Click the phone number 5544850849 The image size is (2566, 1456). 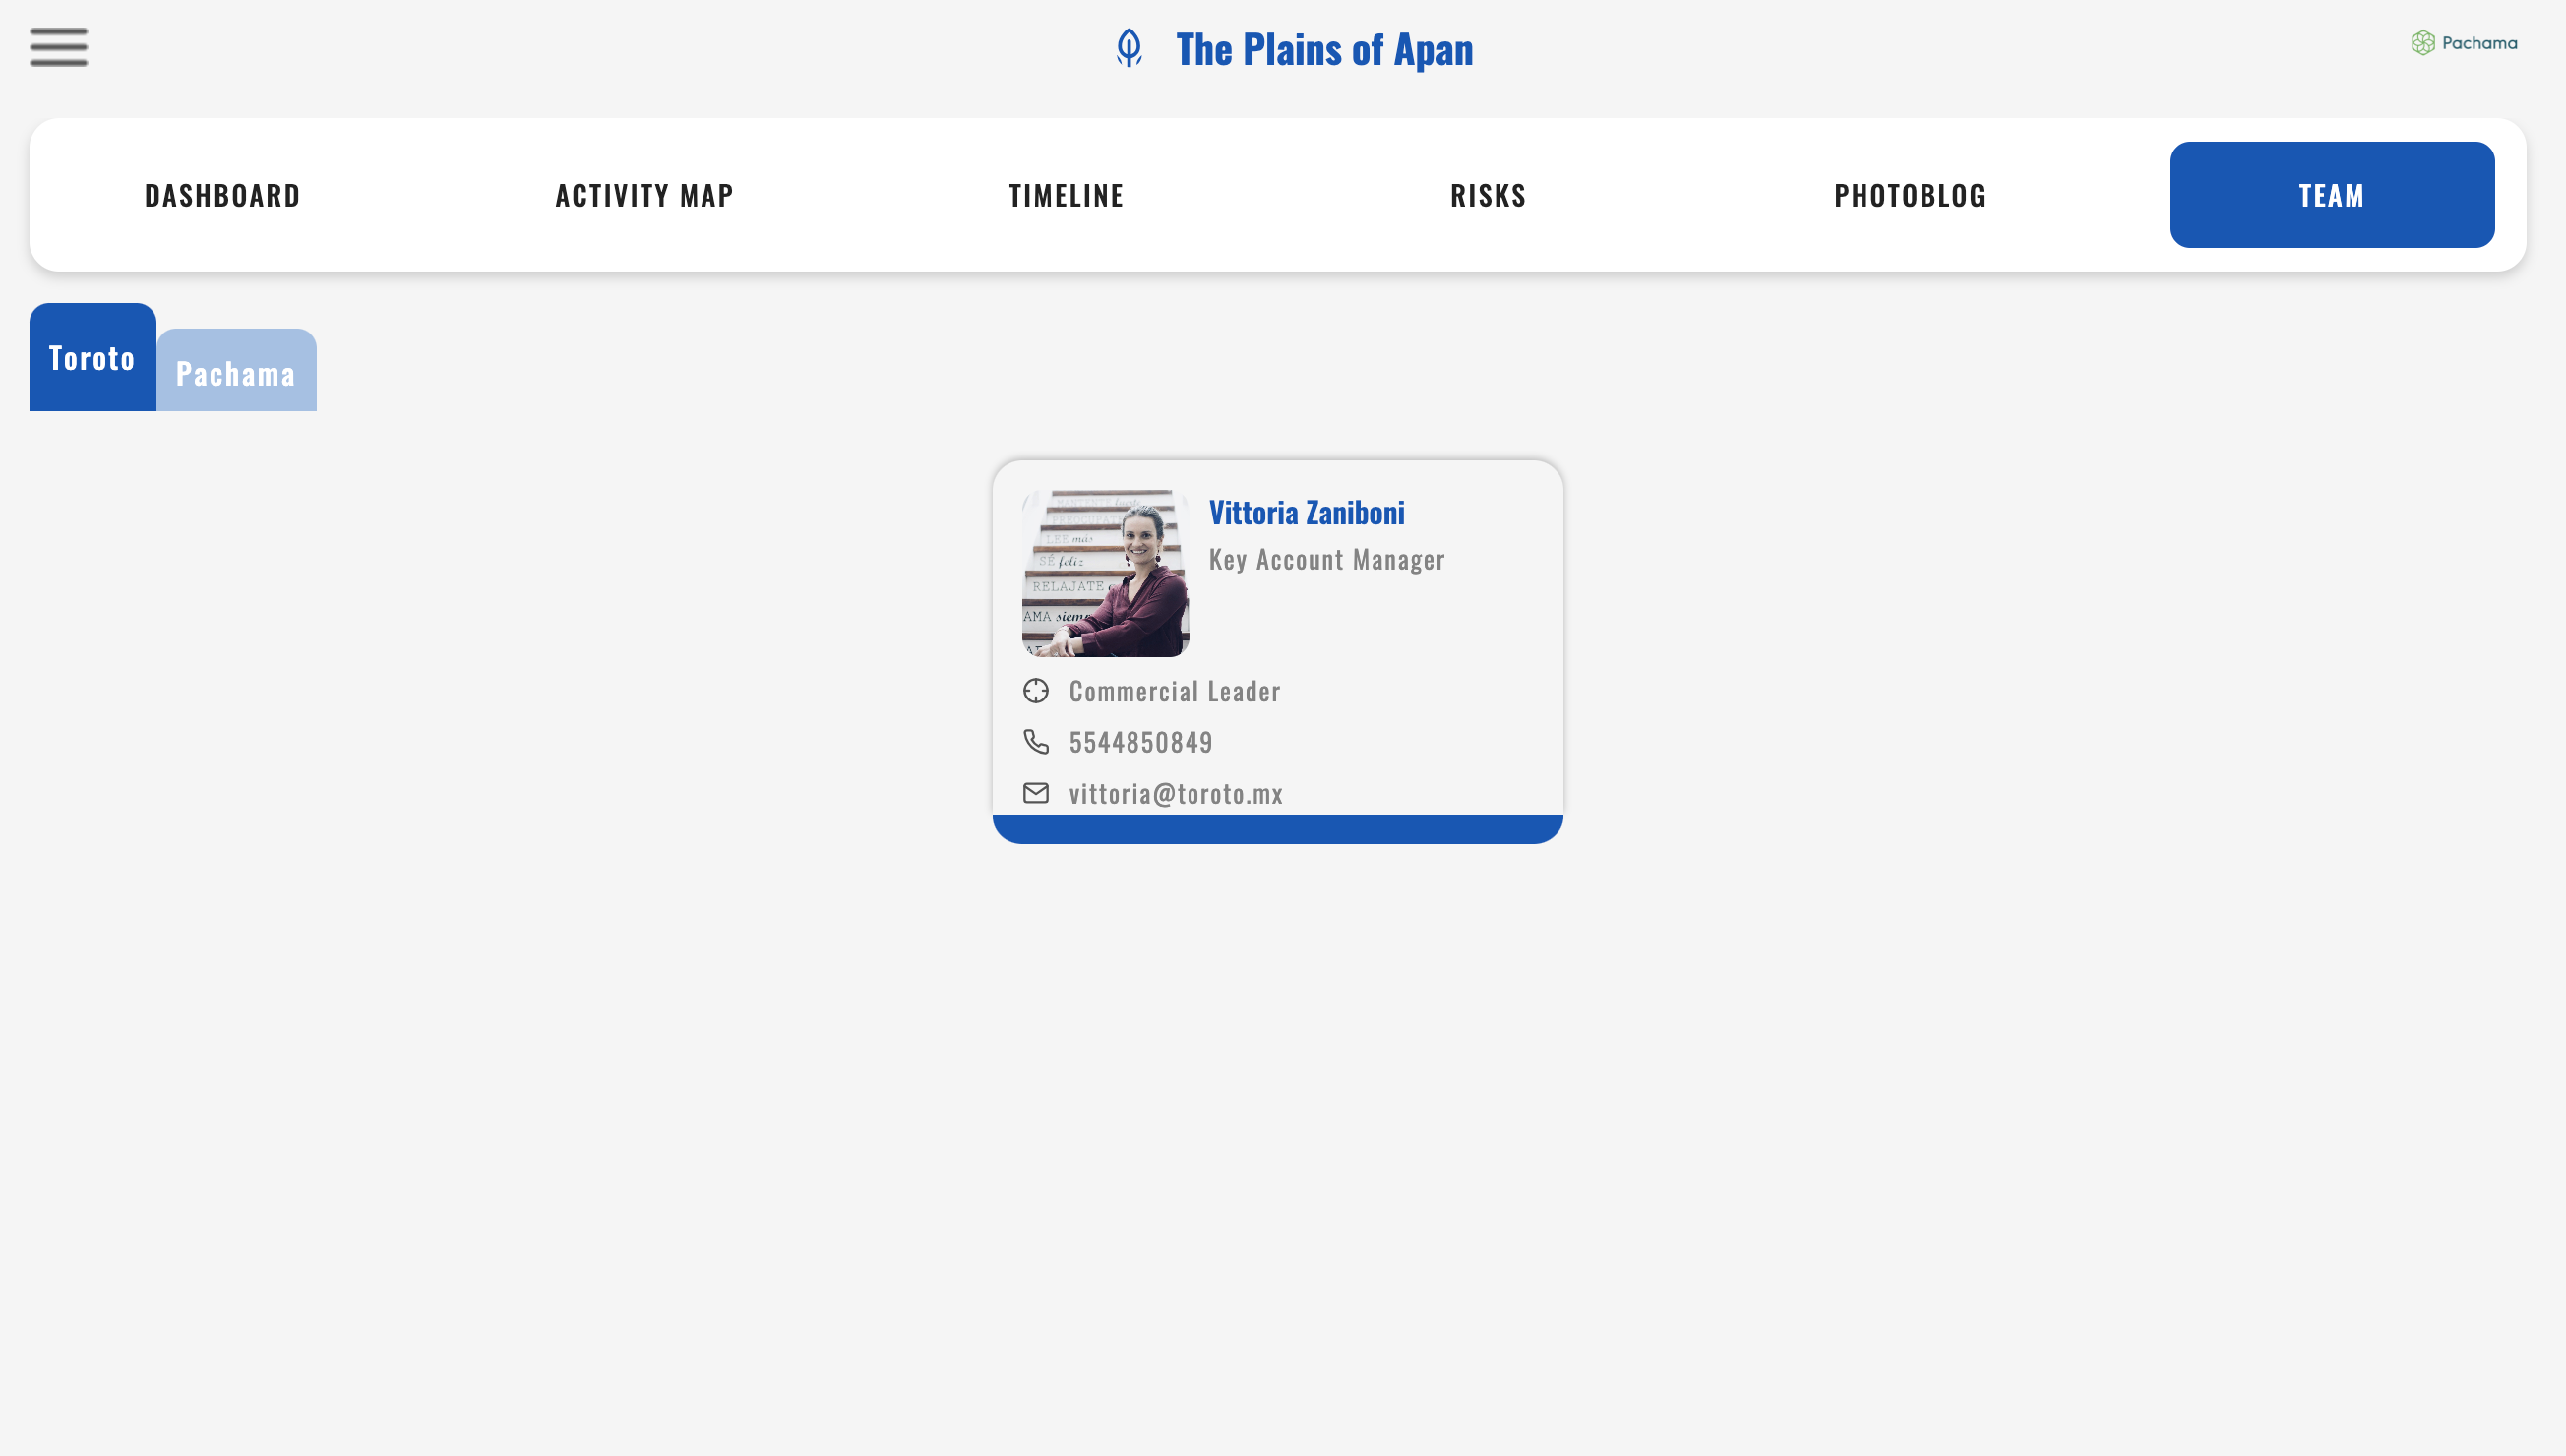[1140, 742]
